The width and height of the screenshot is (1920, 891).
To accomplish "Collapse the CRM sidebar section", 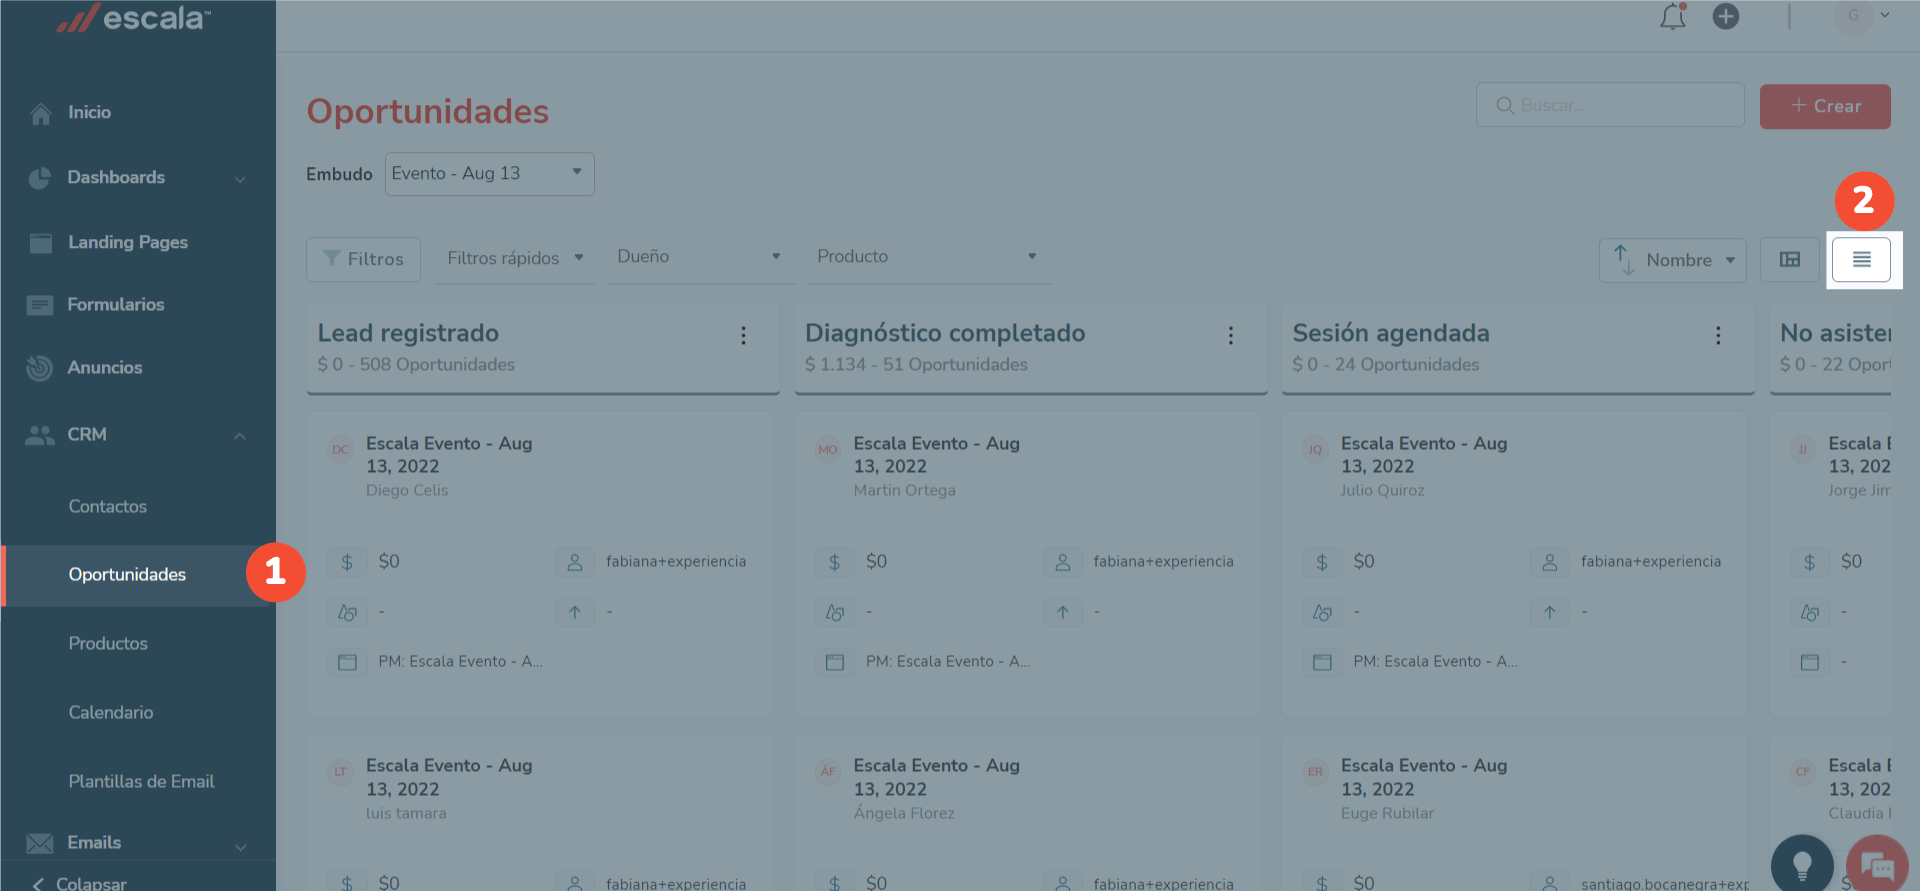I will (x=239, y=436).
